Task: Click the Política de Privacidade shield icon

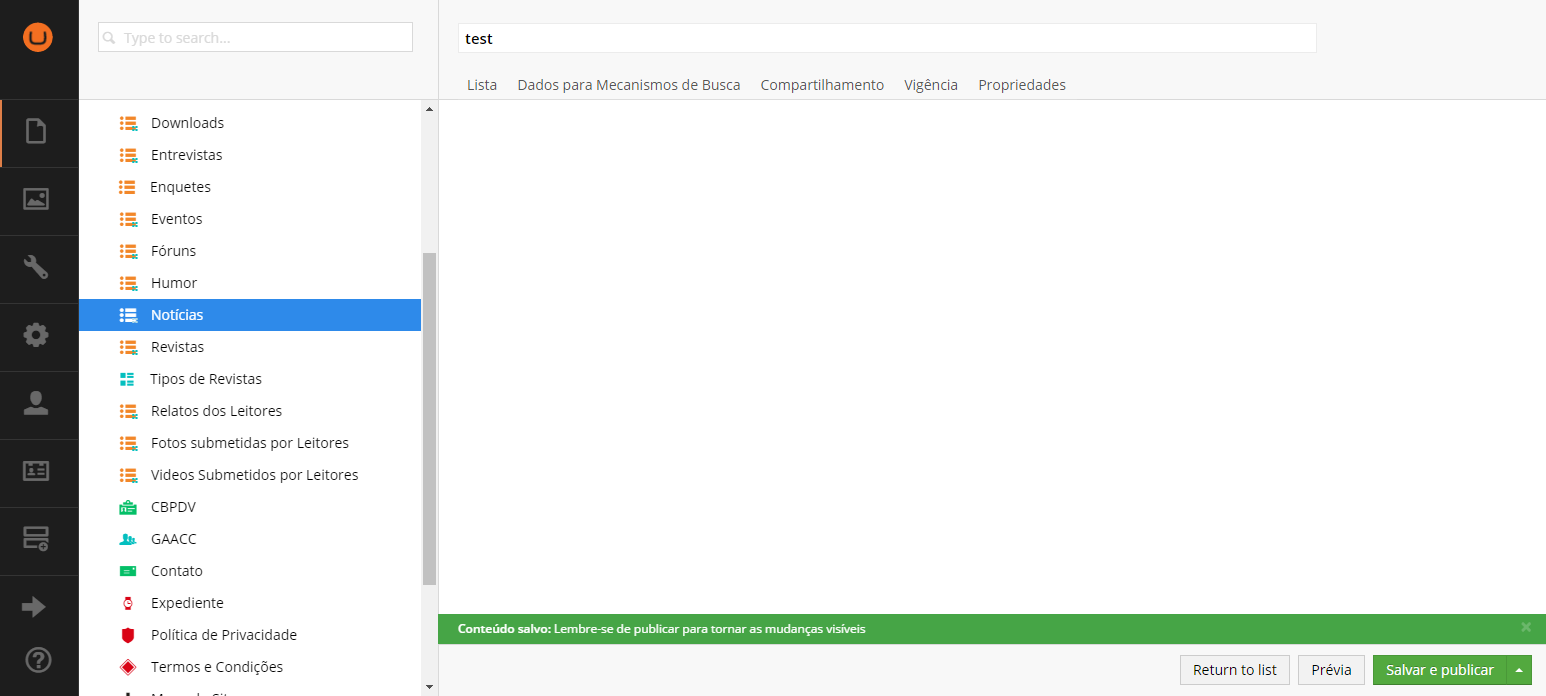Action: (127, 635)
